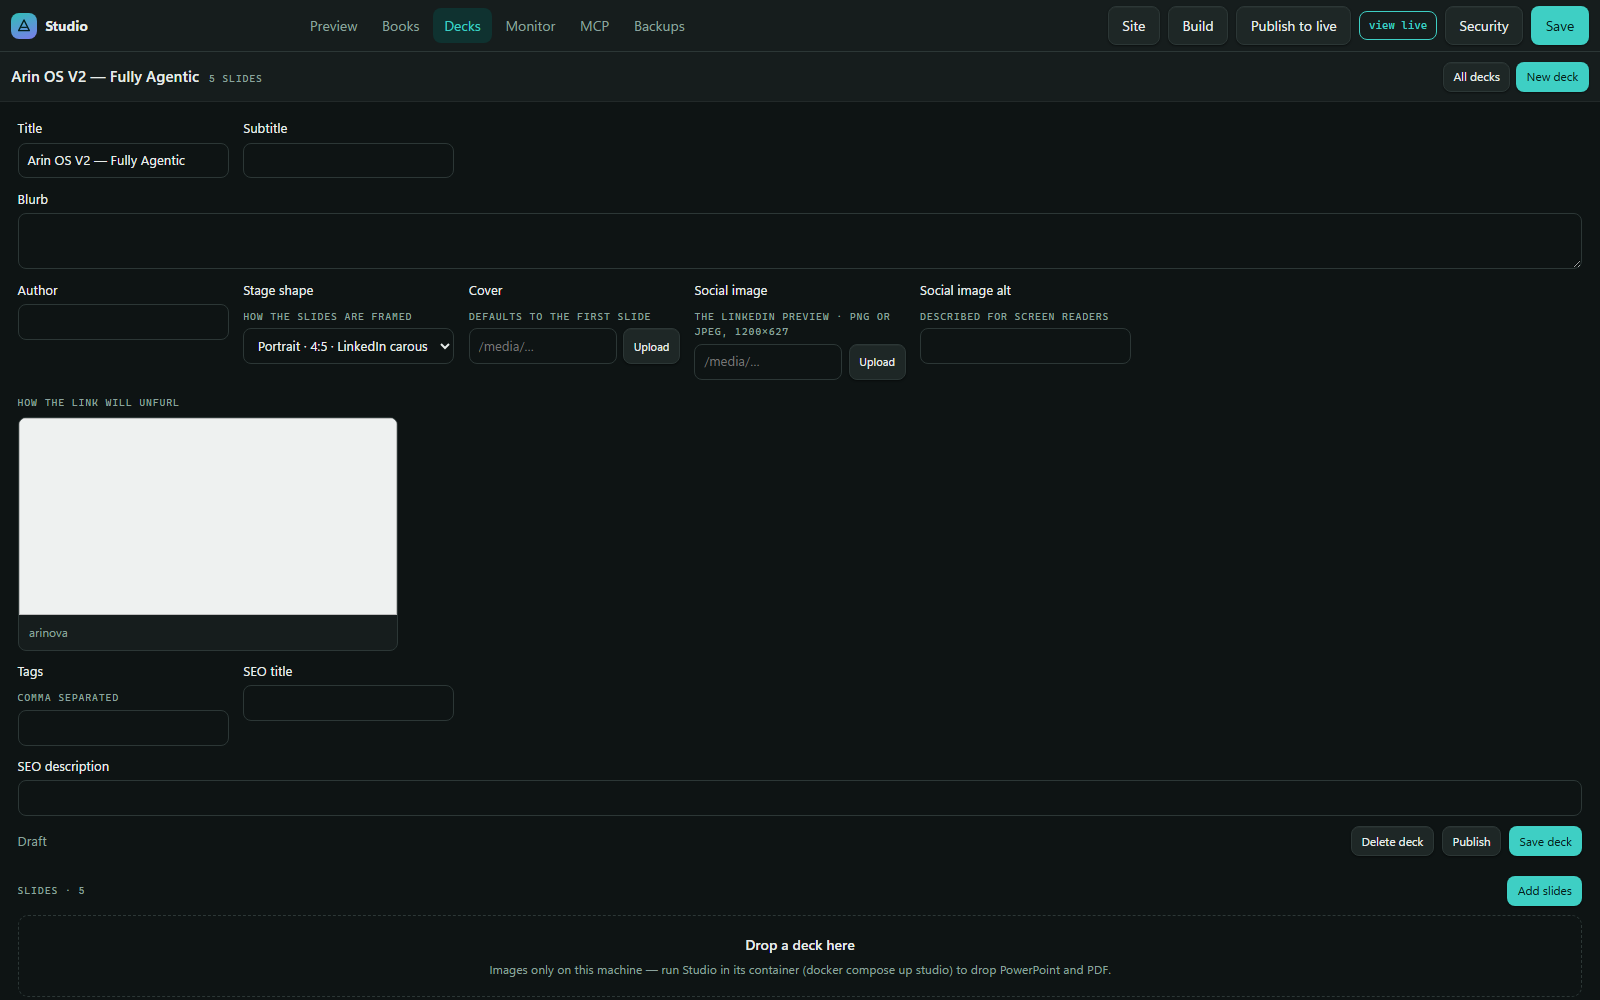Viewport: 1600px width, 1000px height.
Task: Open the MCP tab
Action: click(x=594, y=26)
